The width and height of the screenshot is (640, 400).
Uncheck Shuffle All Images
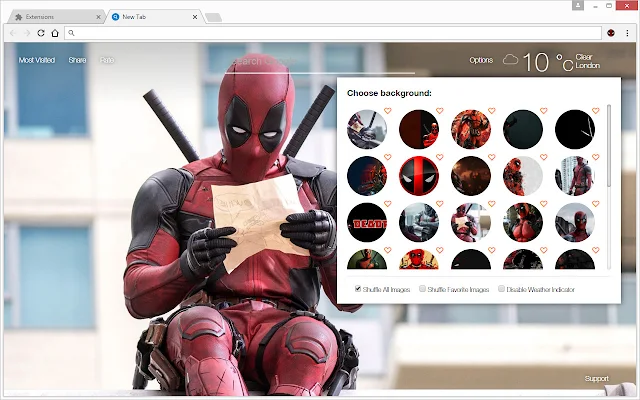358,289
